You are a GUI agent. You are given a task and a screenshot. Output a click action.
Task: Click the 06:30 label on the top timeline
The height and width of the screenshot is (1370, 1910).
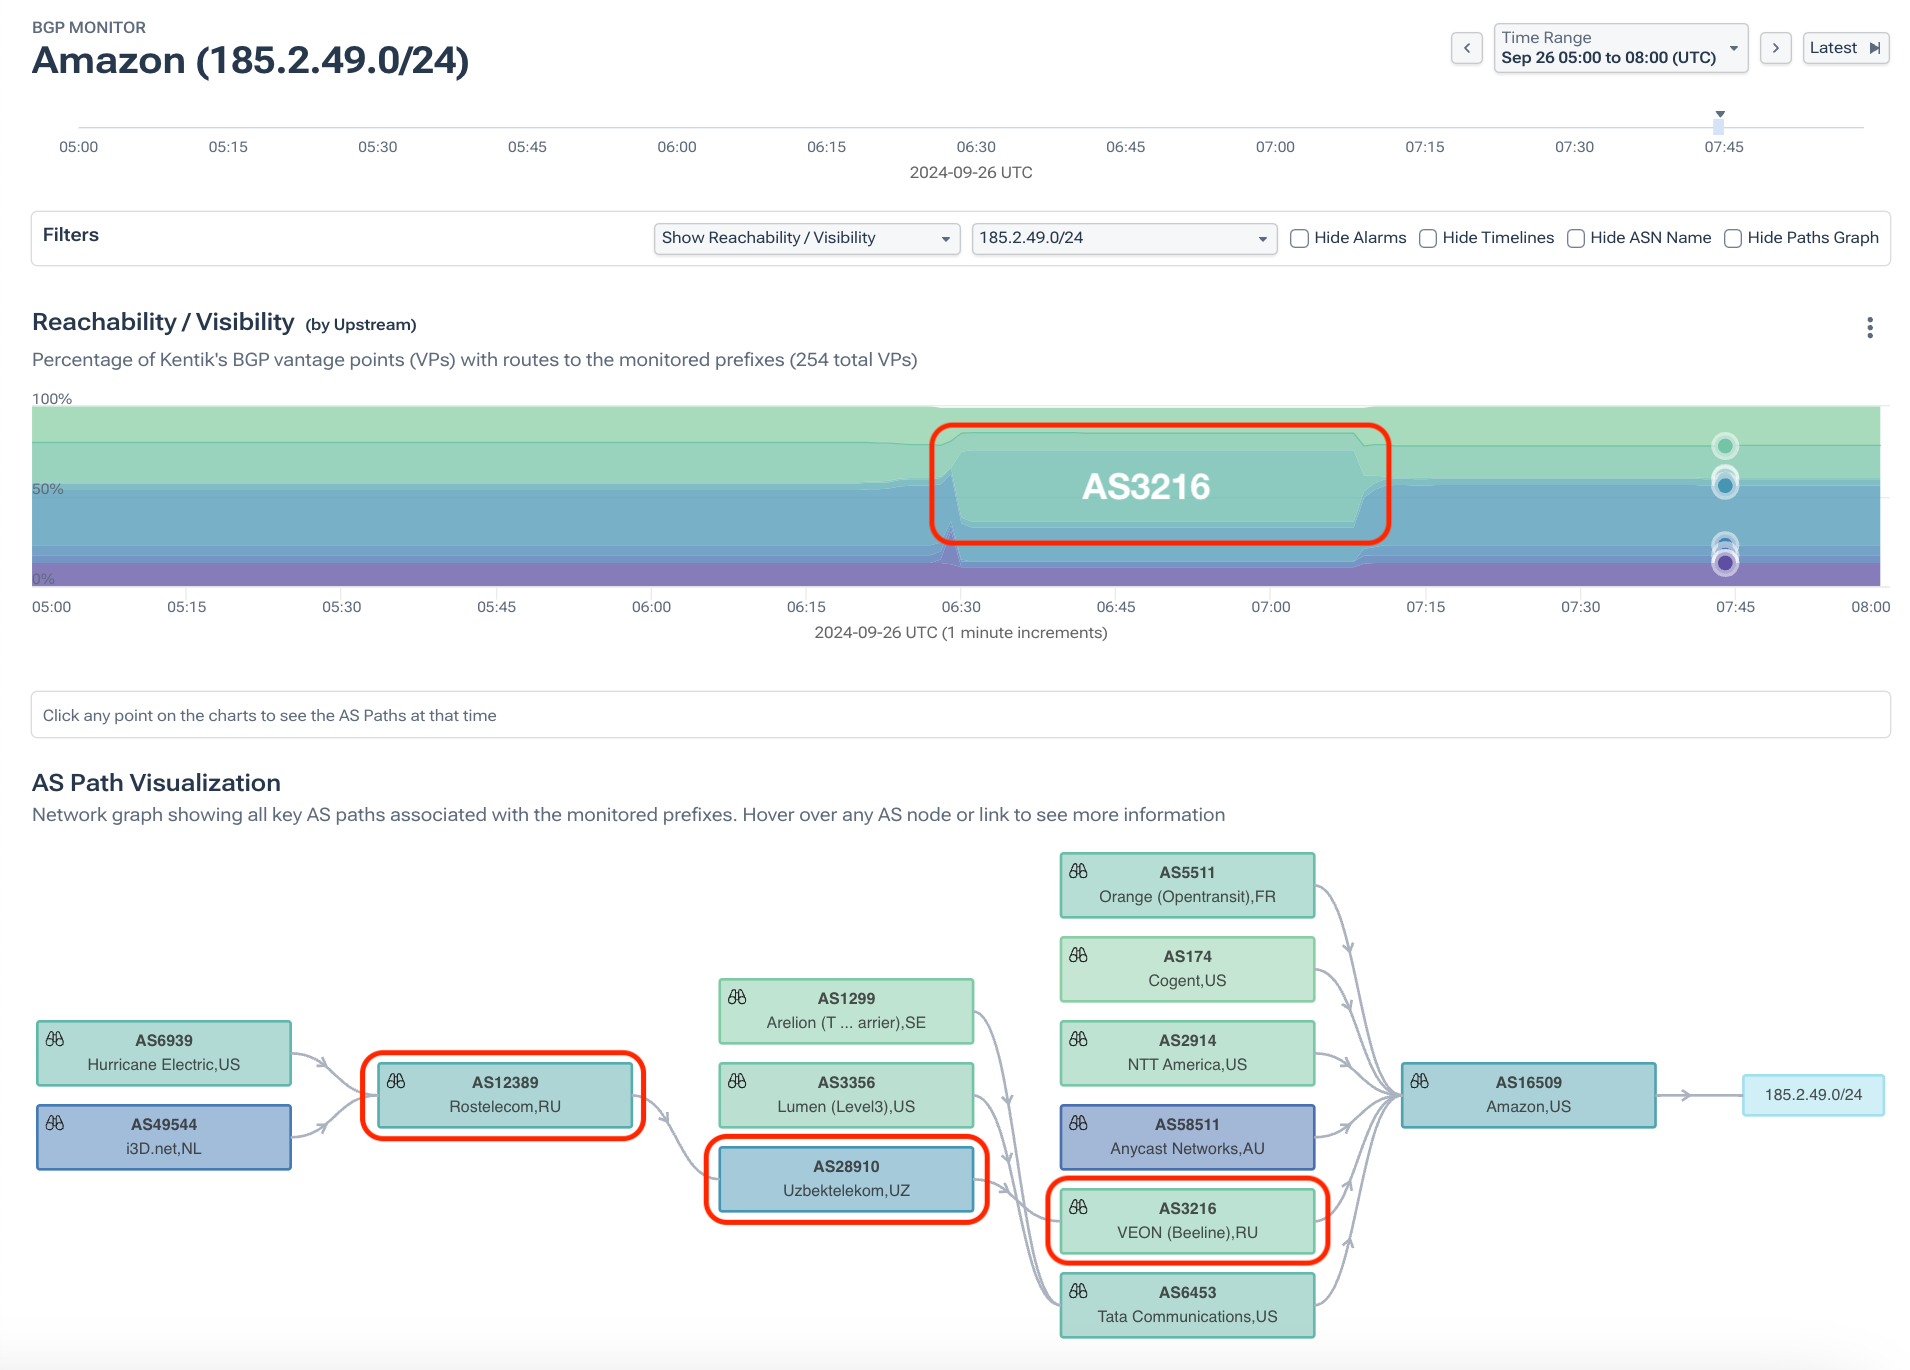click(976, 147)
